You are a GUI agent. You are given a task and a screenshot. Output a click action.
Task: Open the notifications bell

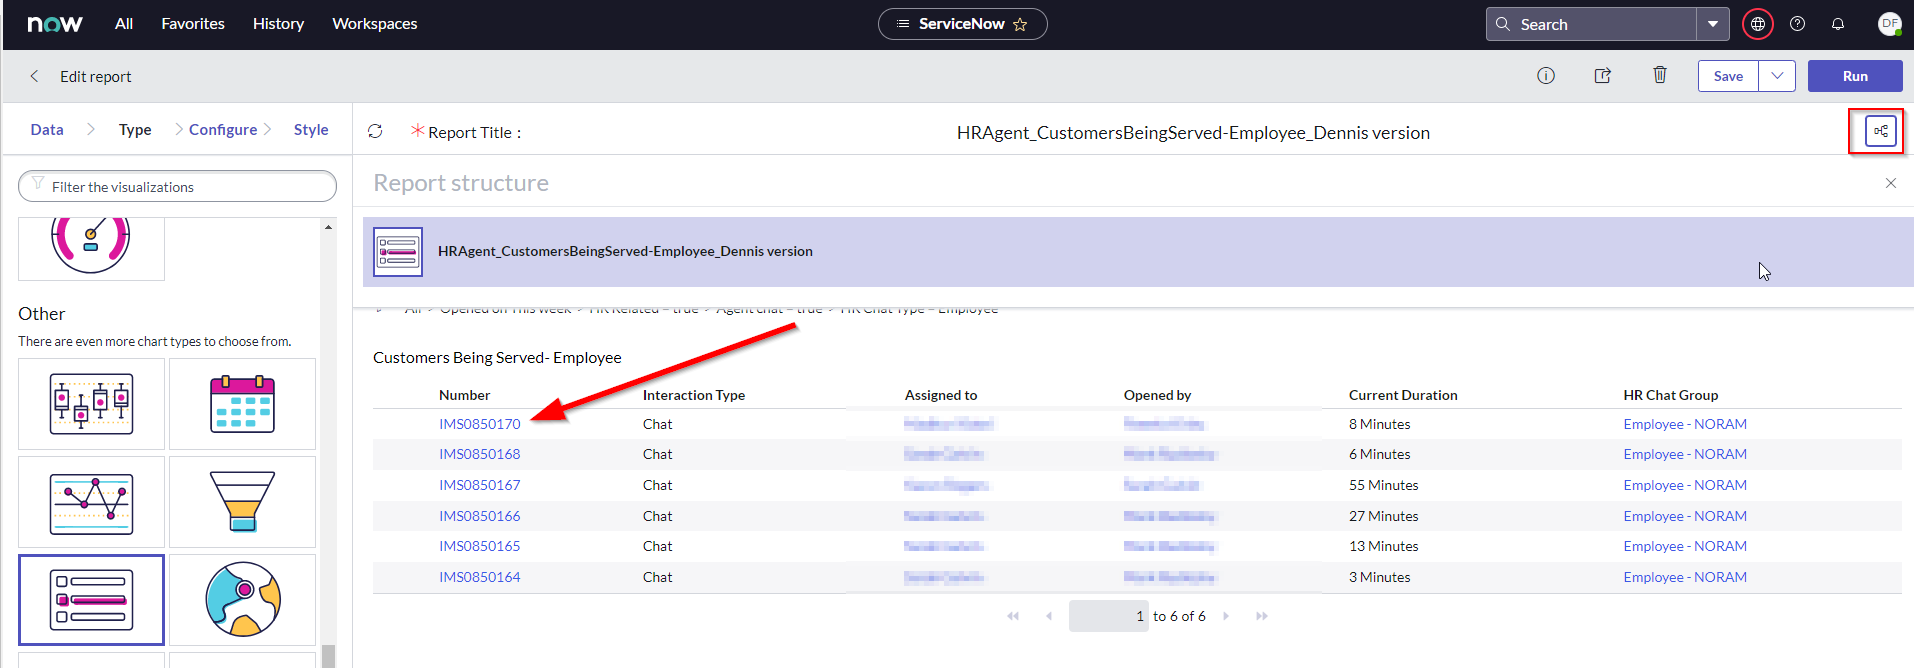pos(1838,24)
